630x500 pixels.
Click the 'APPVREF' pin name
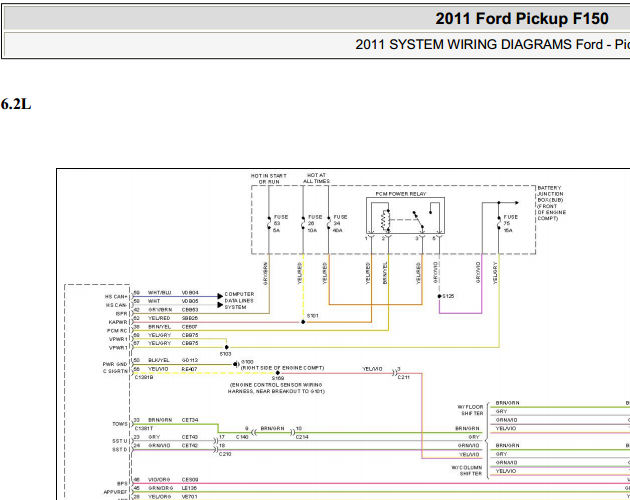(x=115, y=492)
